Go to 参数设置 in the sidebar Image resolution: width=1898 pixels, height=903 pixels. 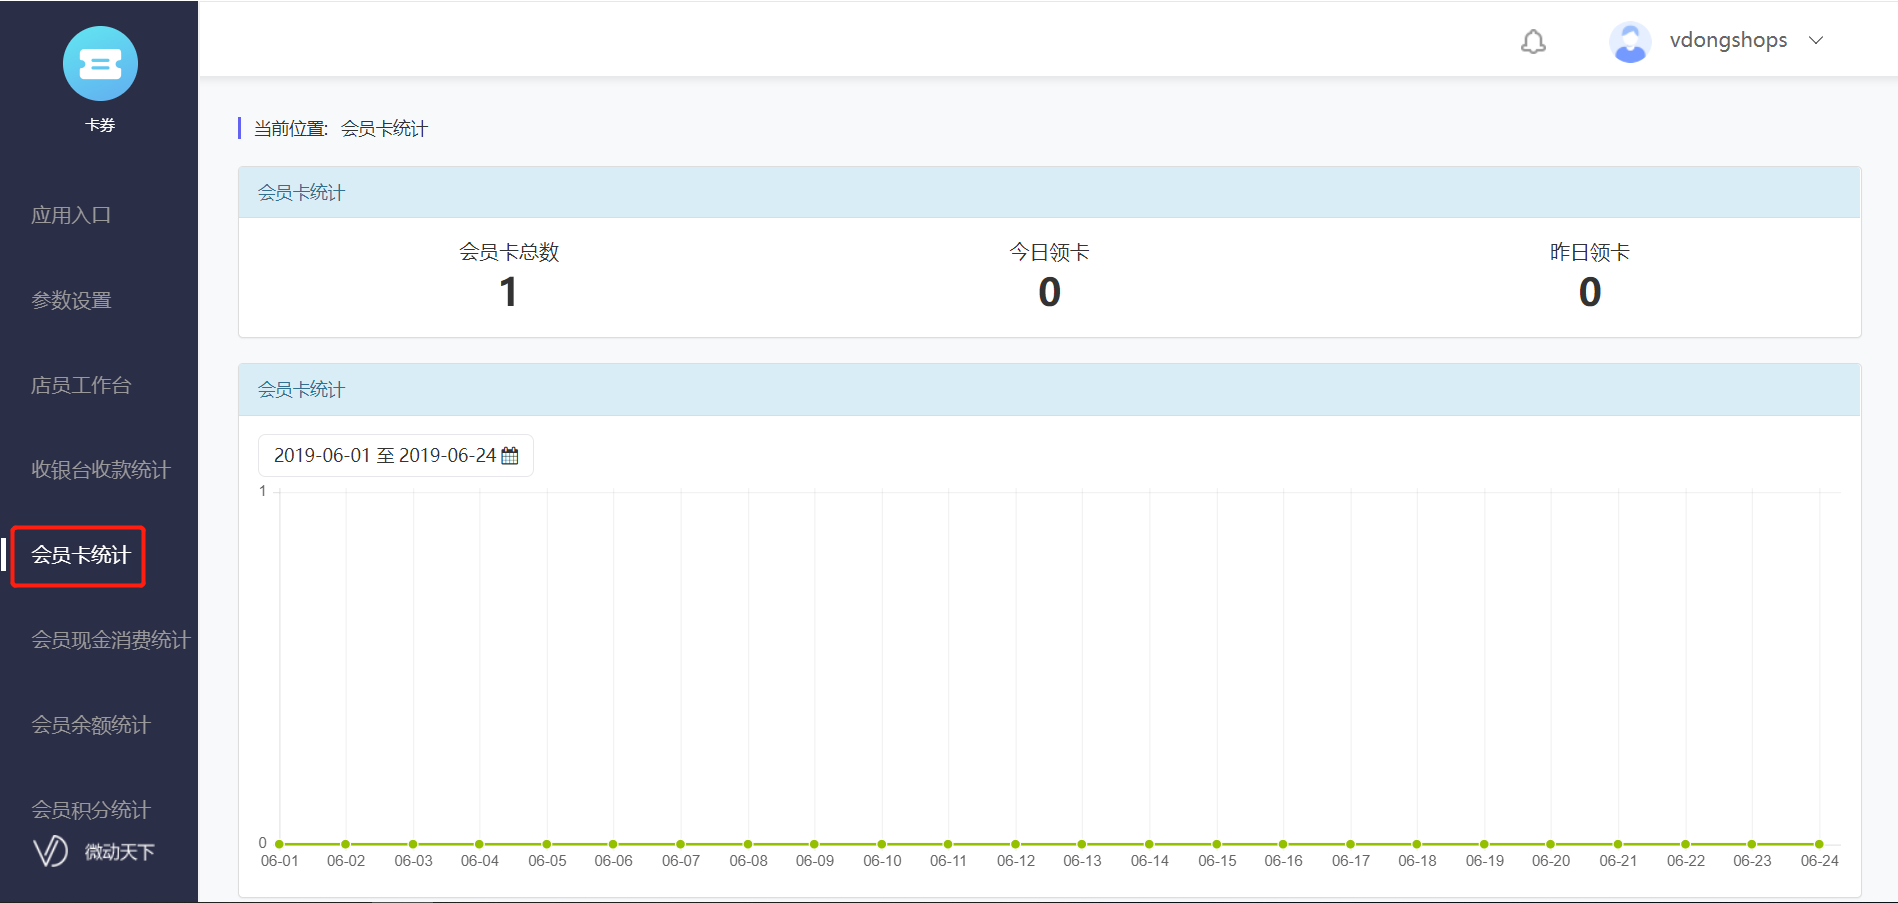[71, 300]
